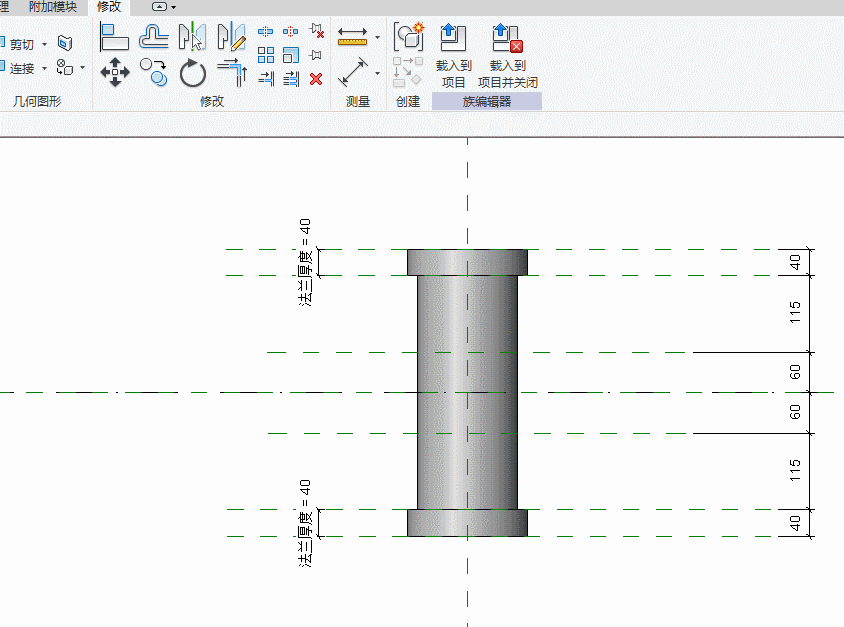
Task: Click the red Delete icon
Action: tap(316, 79)
